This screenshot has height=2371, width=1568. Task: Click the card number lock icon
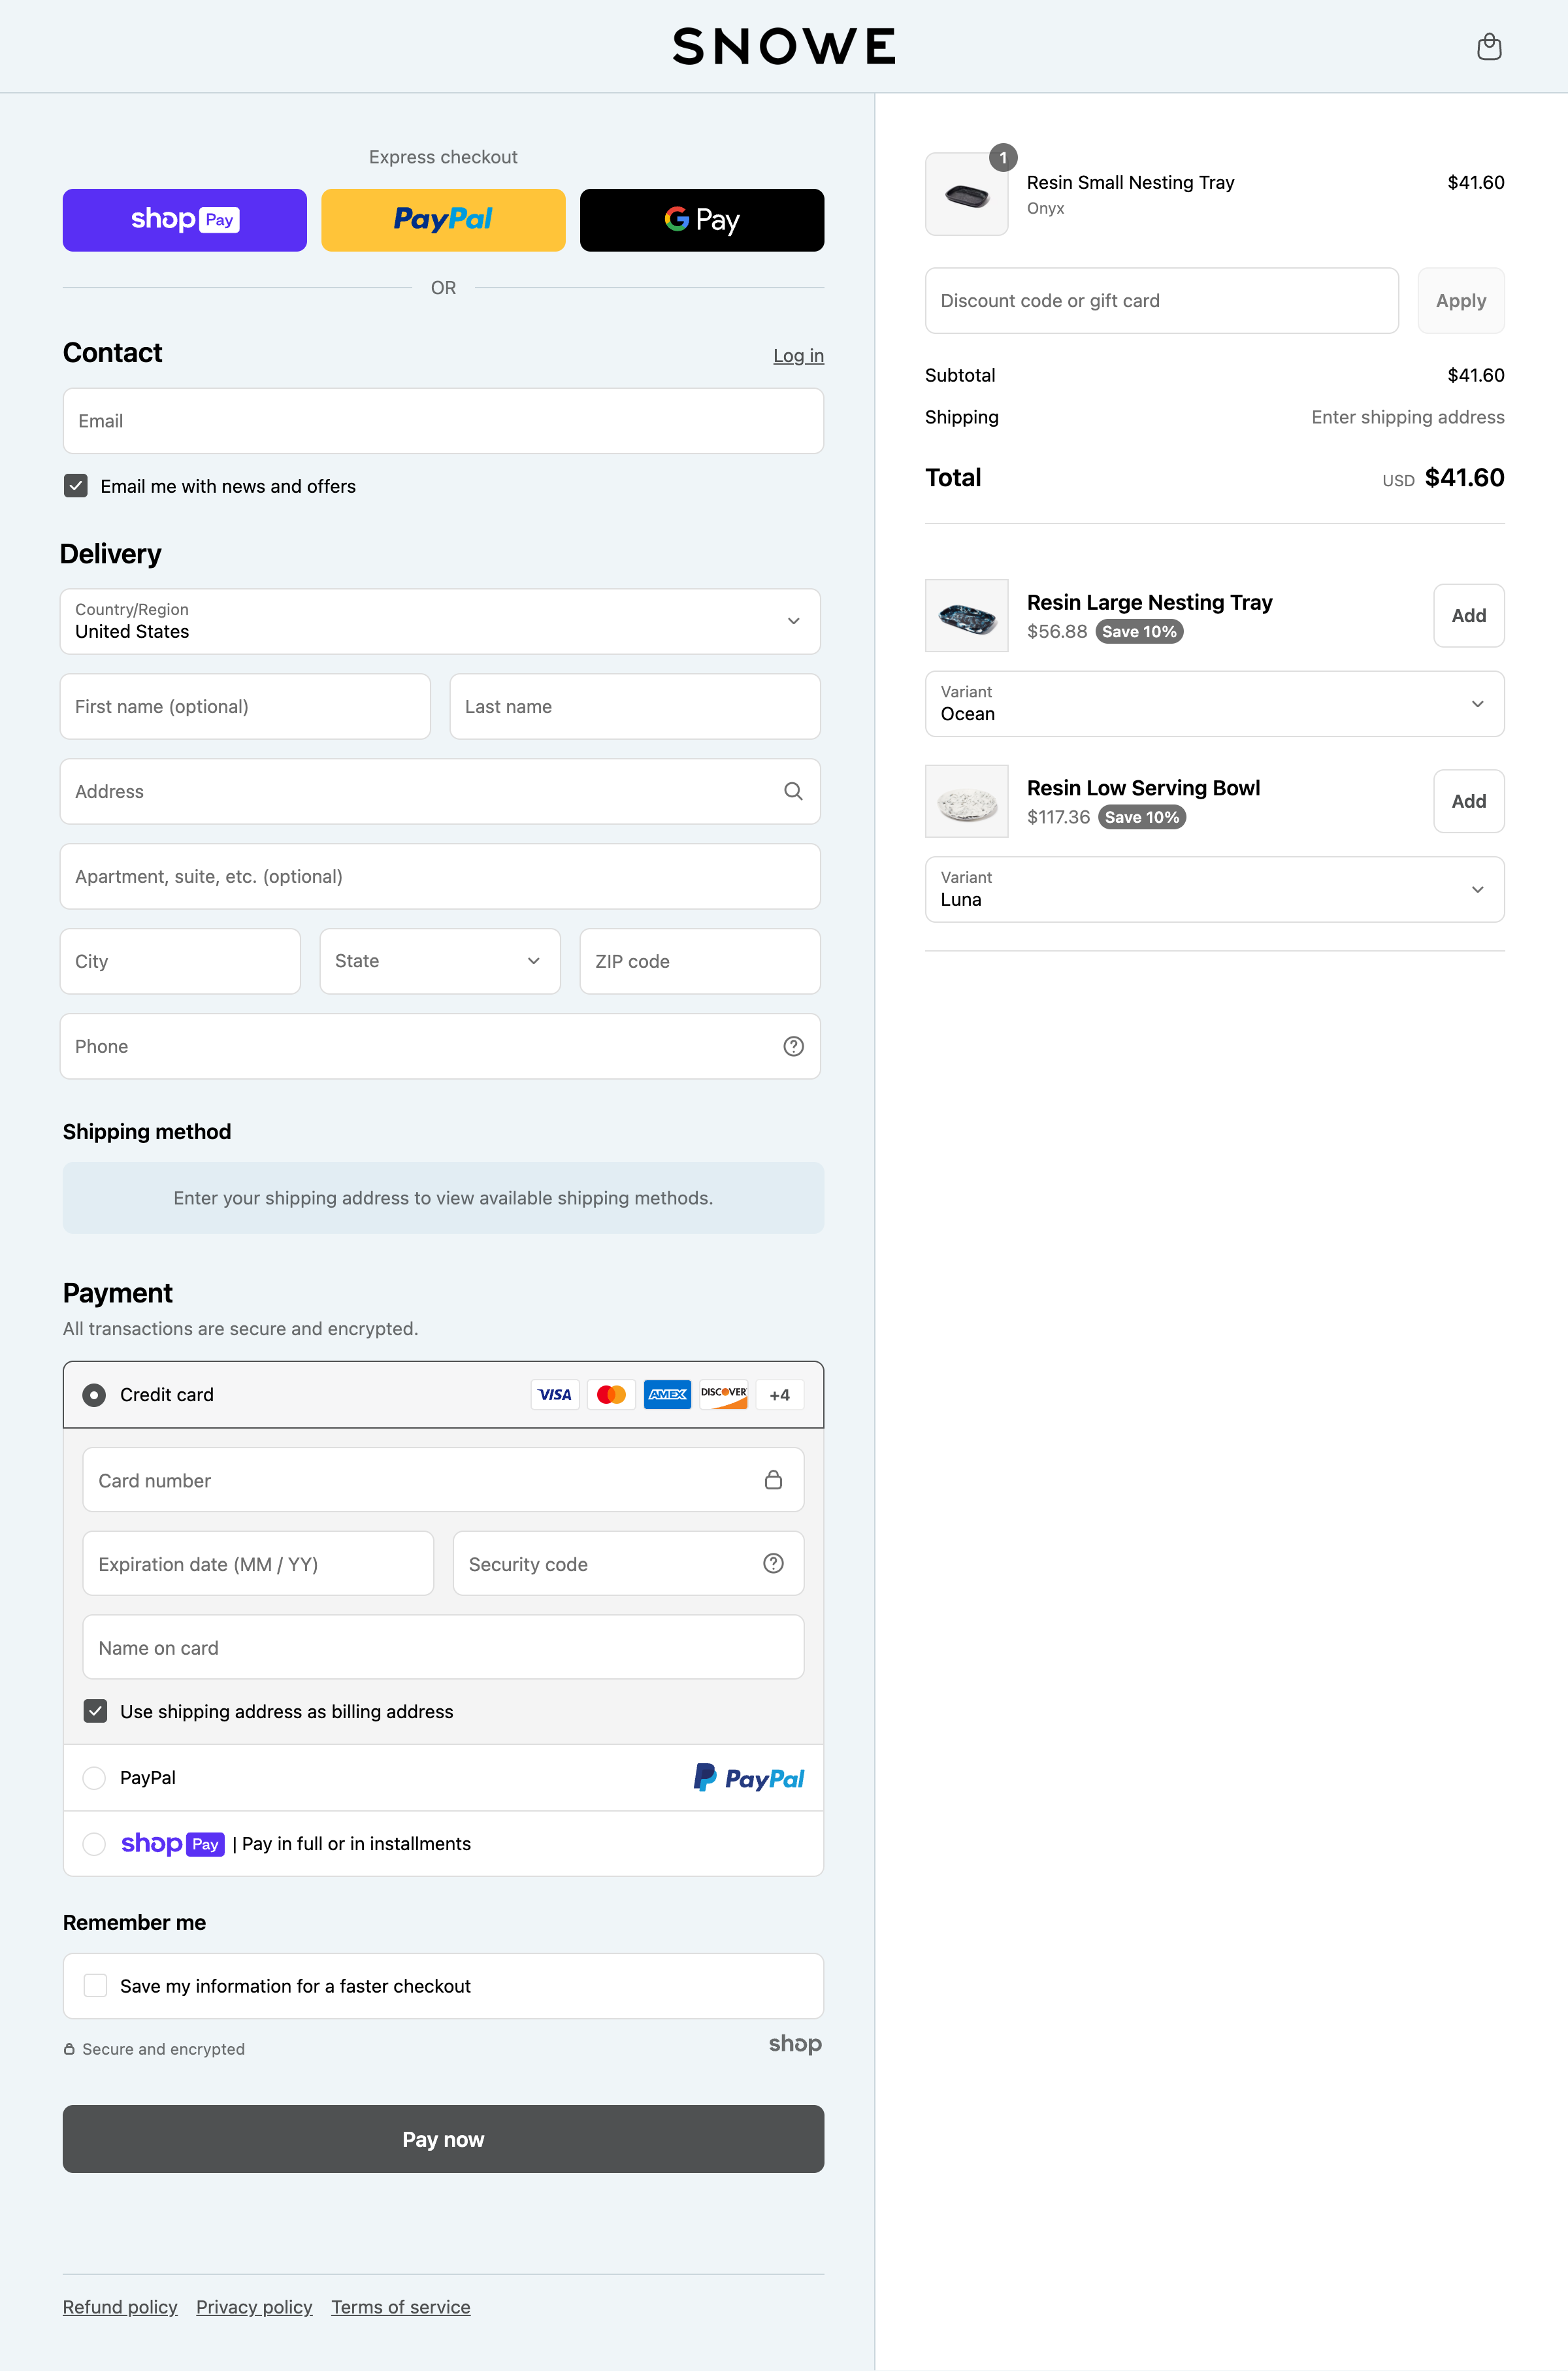[773, 1480]
